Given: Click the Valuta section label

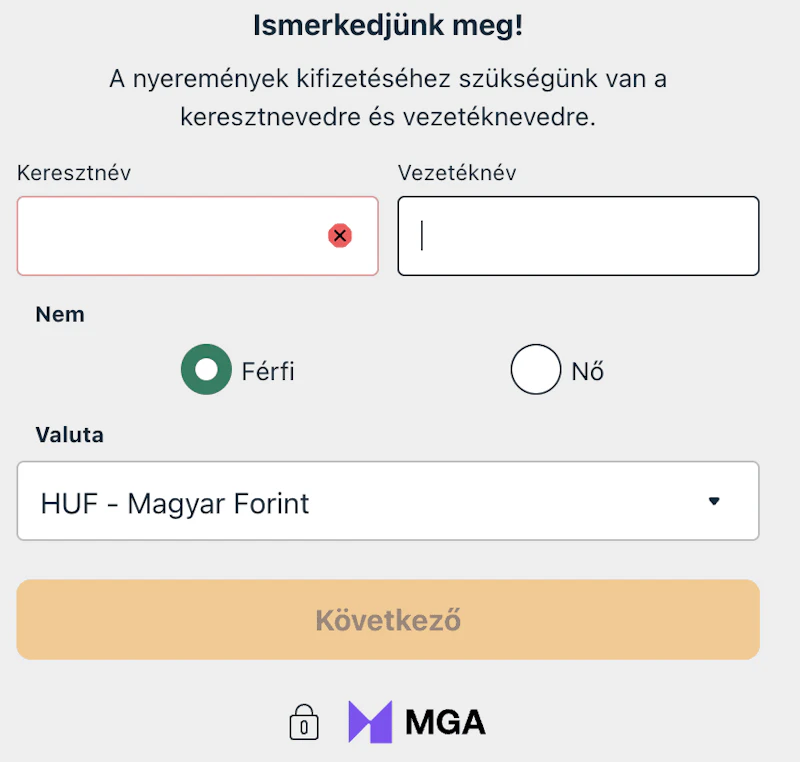Looking at the screenshot, I should pyautogui.click(x=70, y=435).
